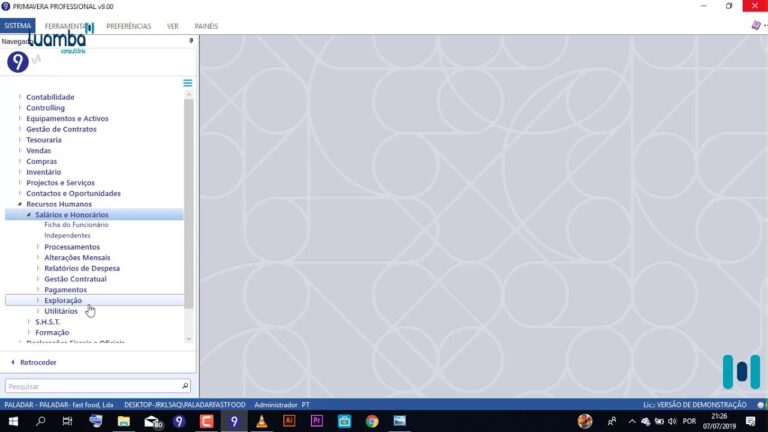
Task: Open the Windows Start menu
Action: click(x=13, y=421)
